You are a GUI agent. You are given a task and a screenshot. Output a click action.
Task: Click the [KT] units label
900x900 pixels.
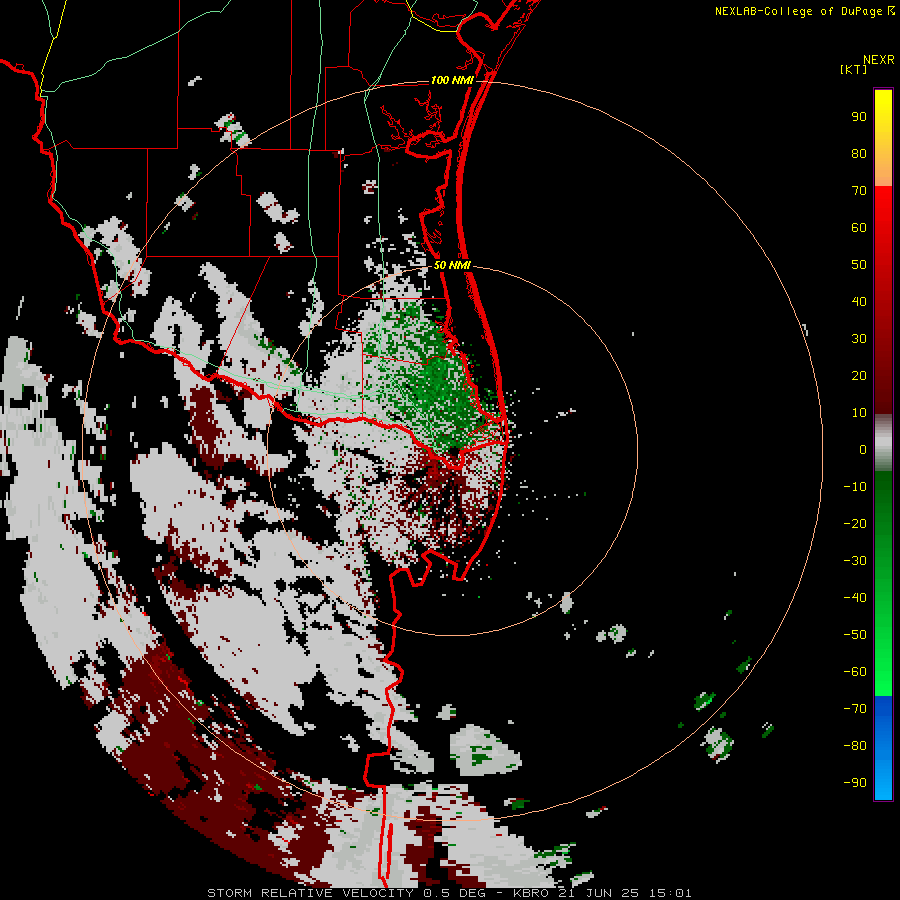point(854,69)
